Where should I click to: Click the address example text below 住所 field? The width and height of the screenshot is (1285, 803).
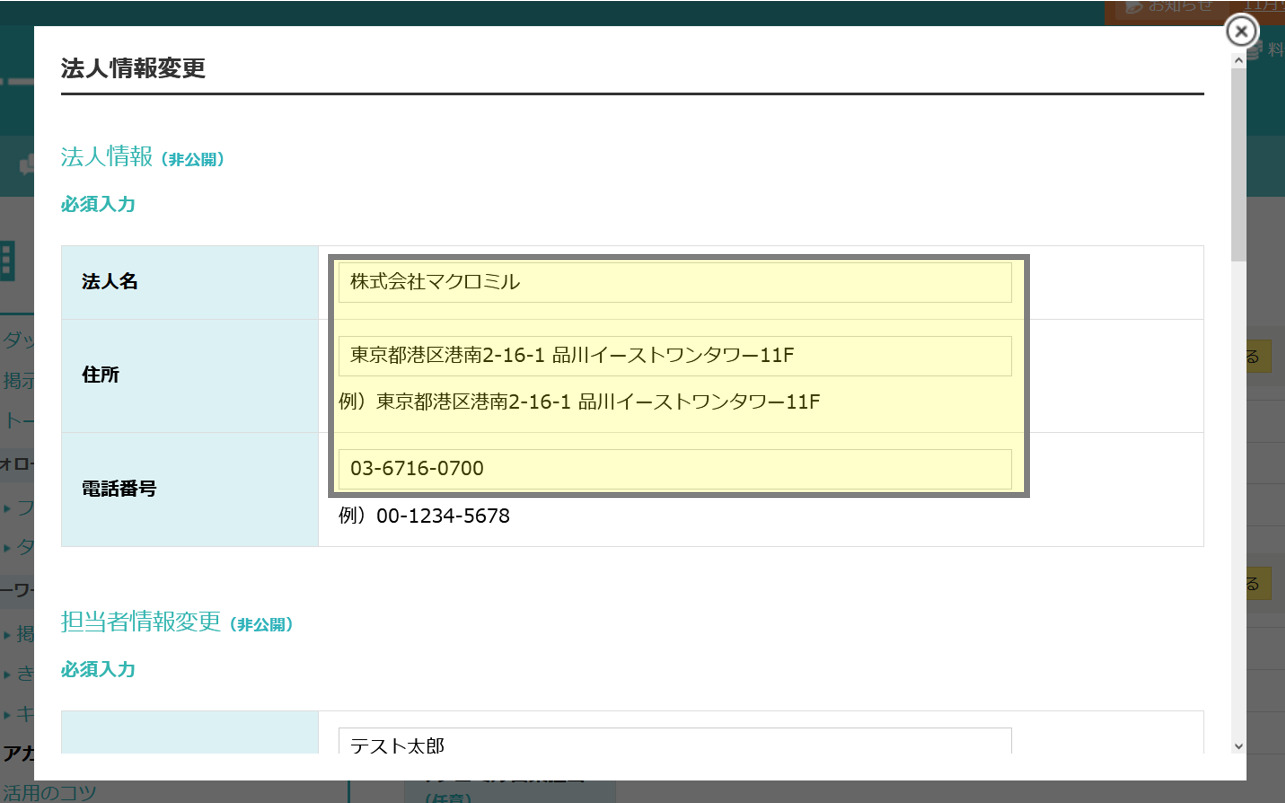click(x=579, y=402)
